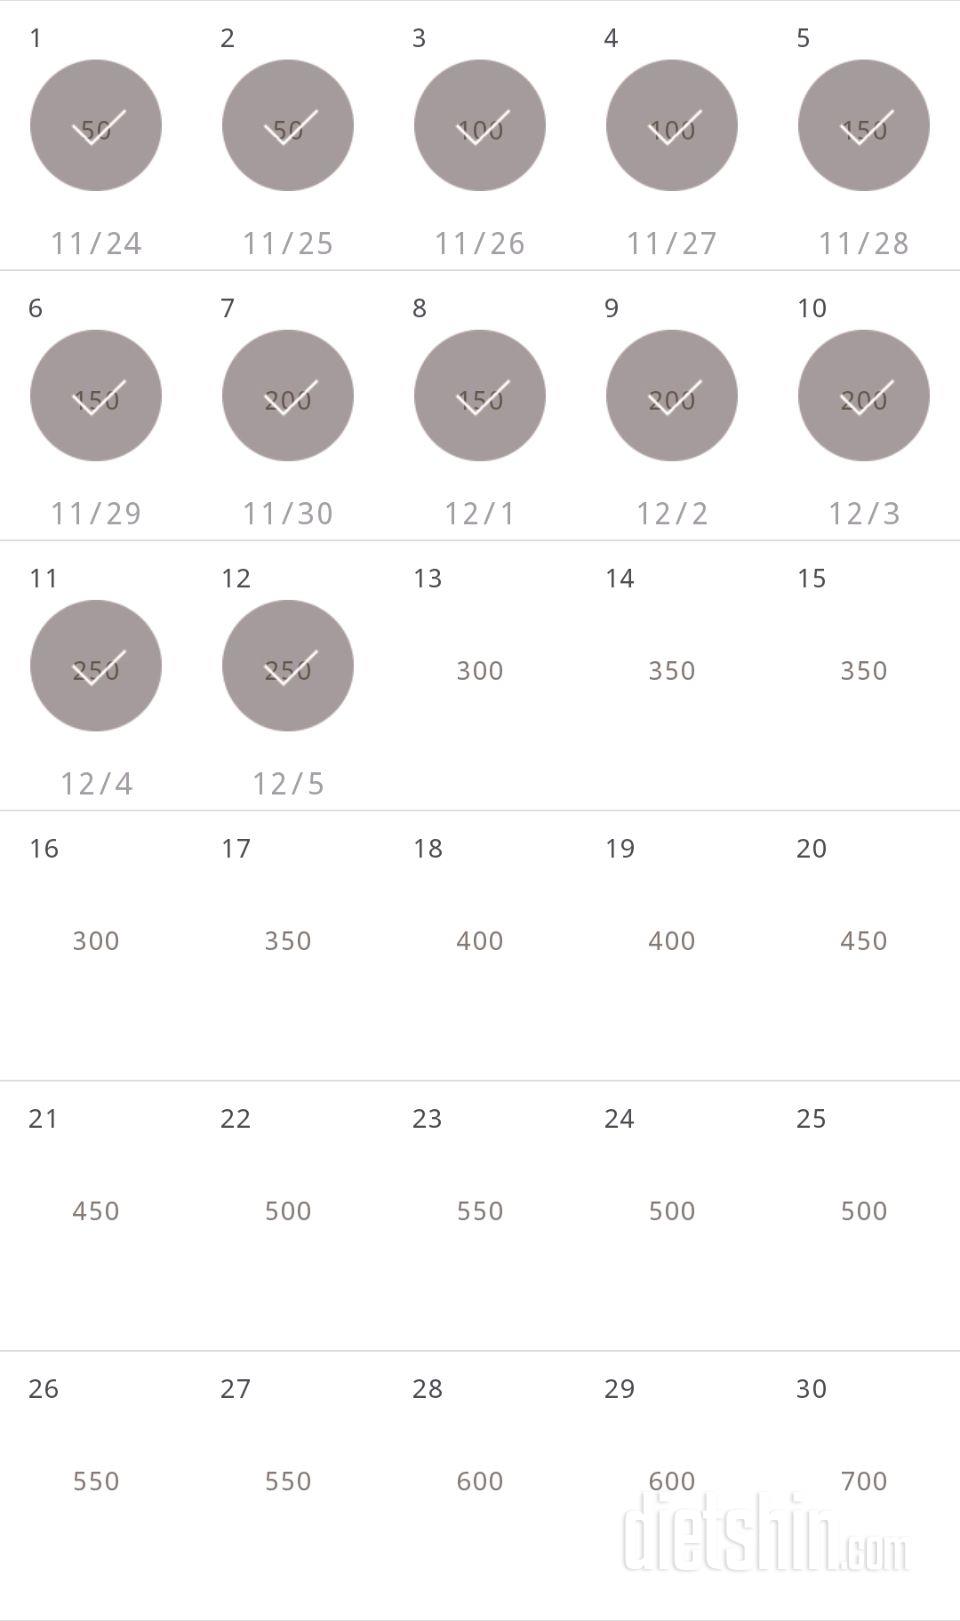Tap the day 7 check circle dated 11/30
The image size is (960, 1621).
[288, 396]
